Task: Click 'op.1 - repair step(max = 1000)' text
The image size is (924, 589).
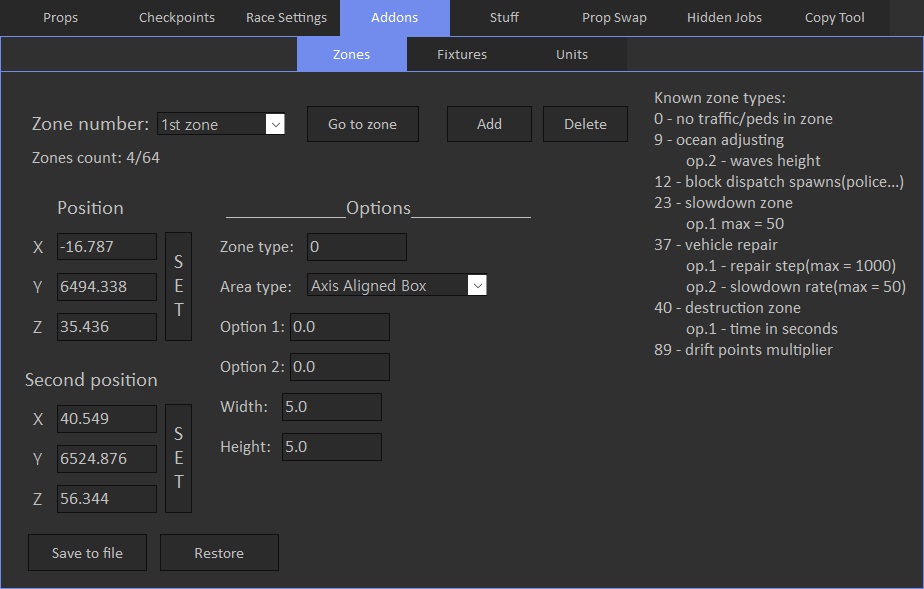Action: (791, 266)
